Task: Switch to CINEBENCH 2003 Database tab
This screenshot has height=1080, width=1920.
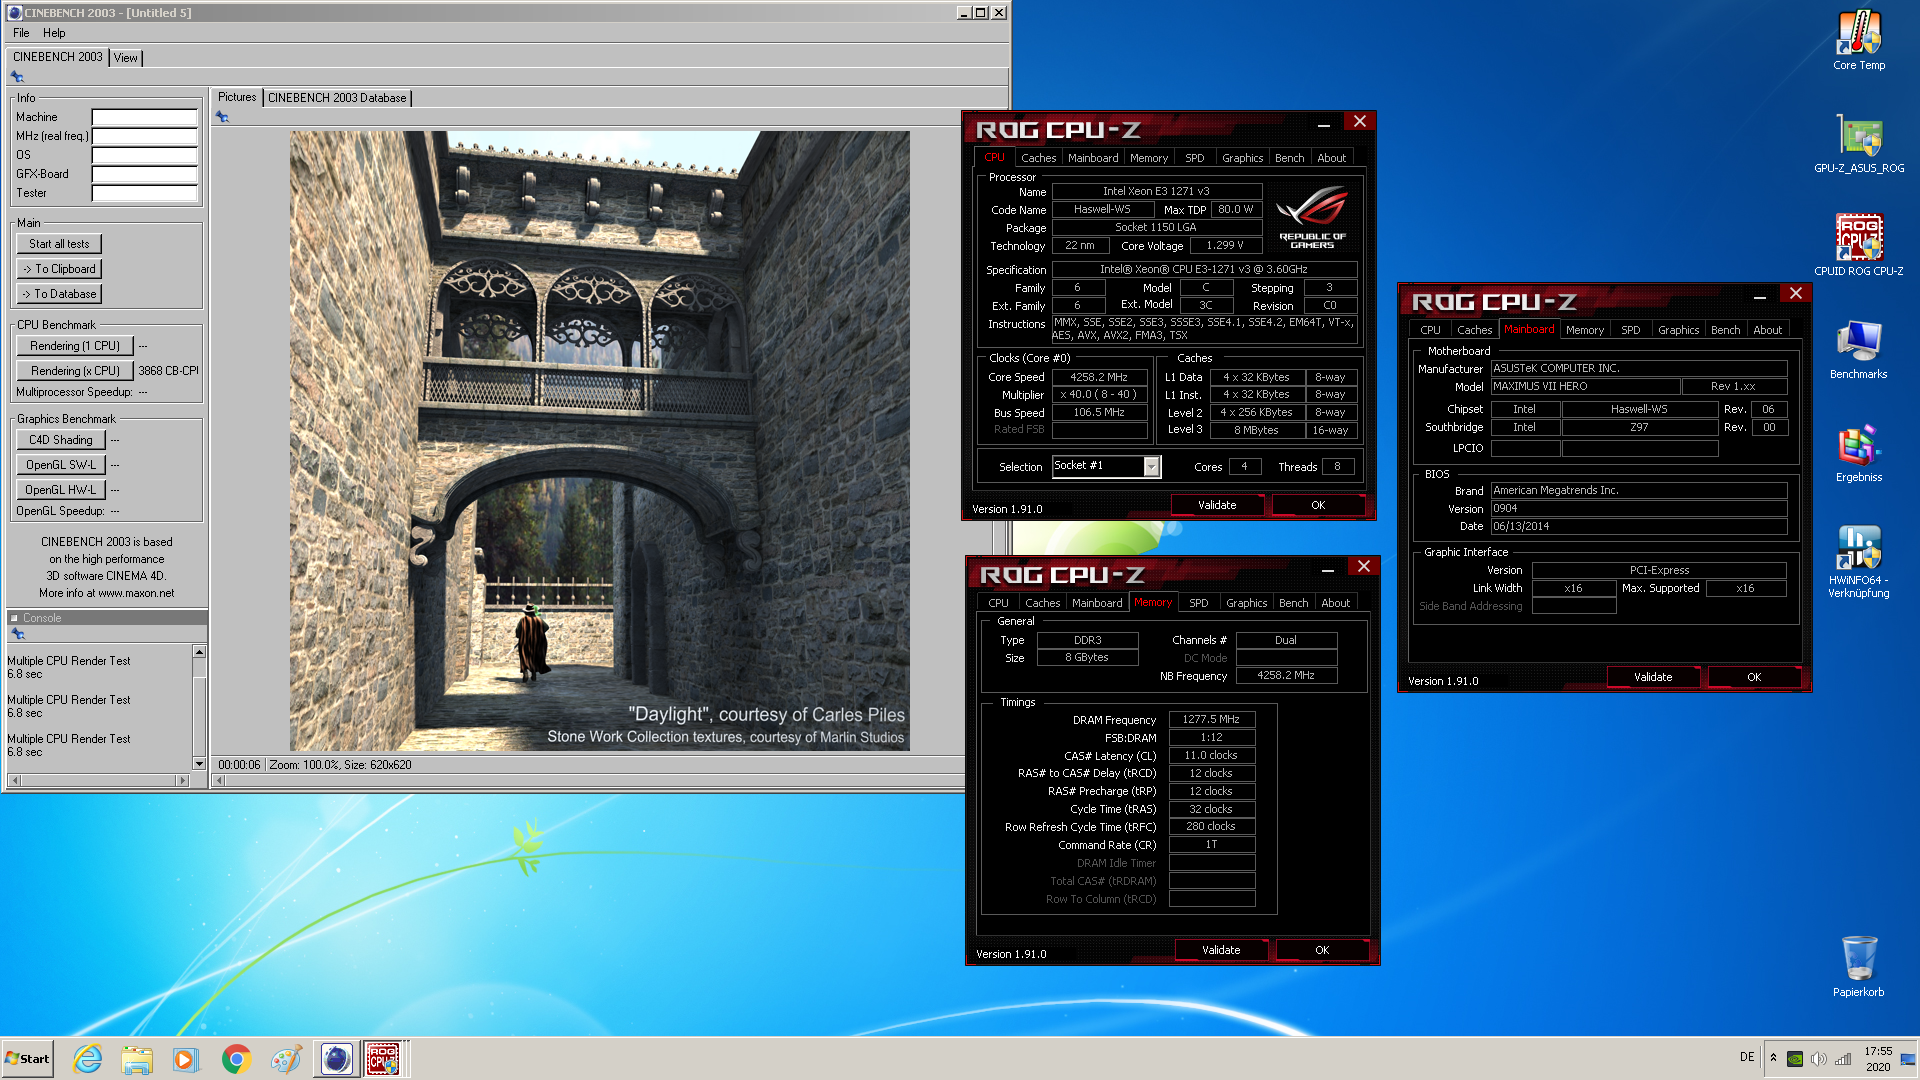Action: (337, 98)
